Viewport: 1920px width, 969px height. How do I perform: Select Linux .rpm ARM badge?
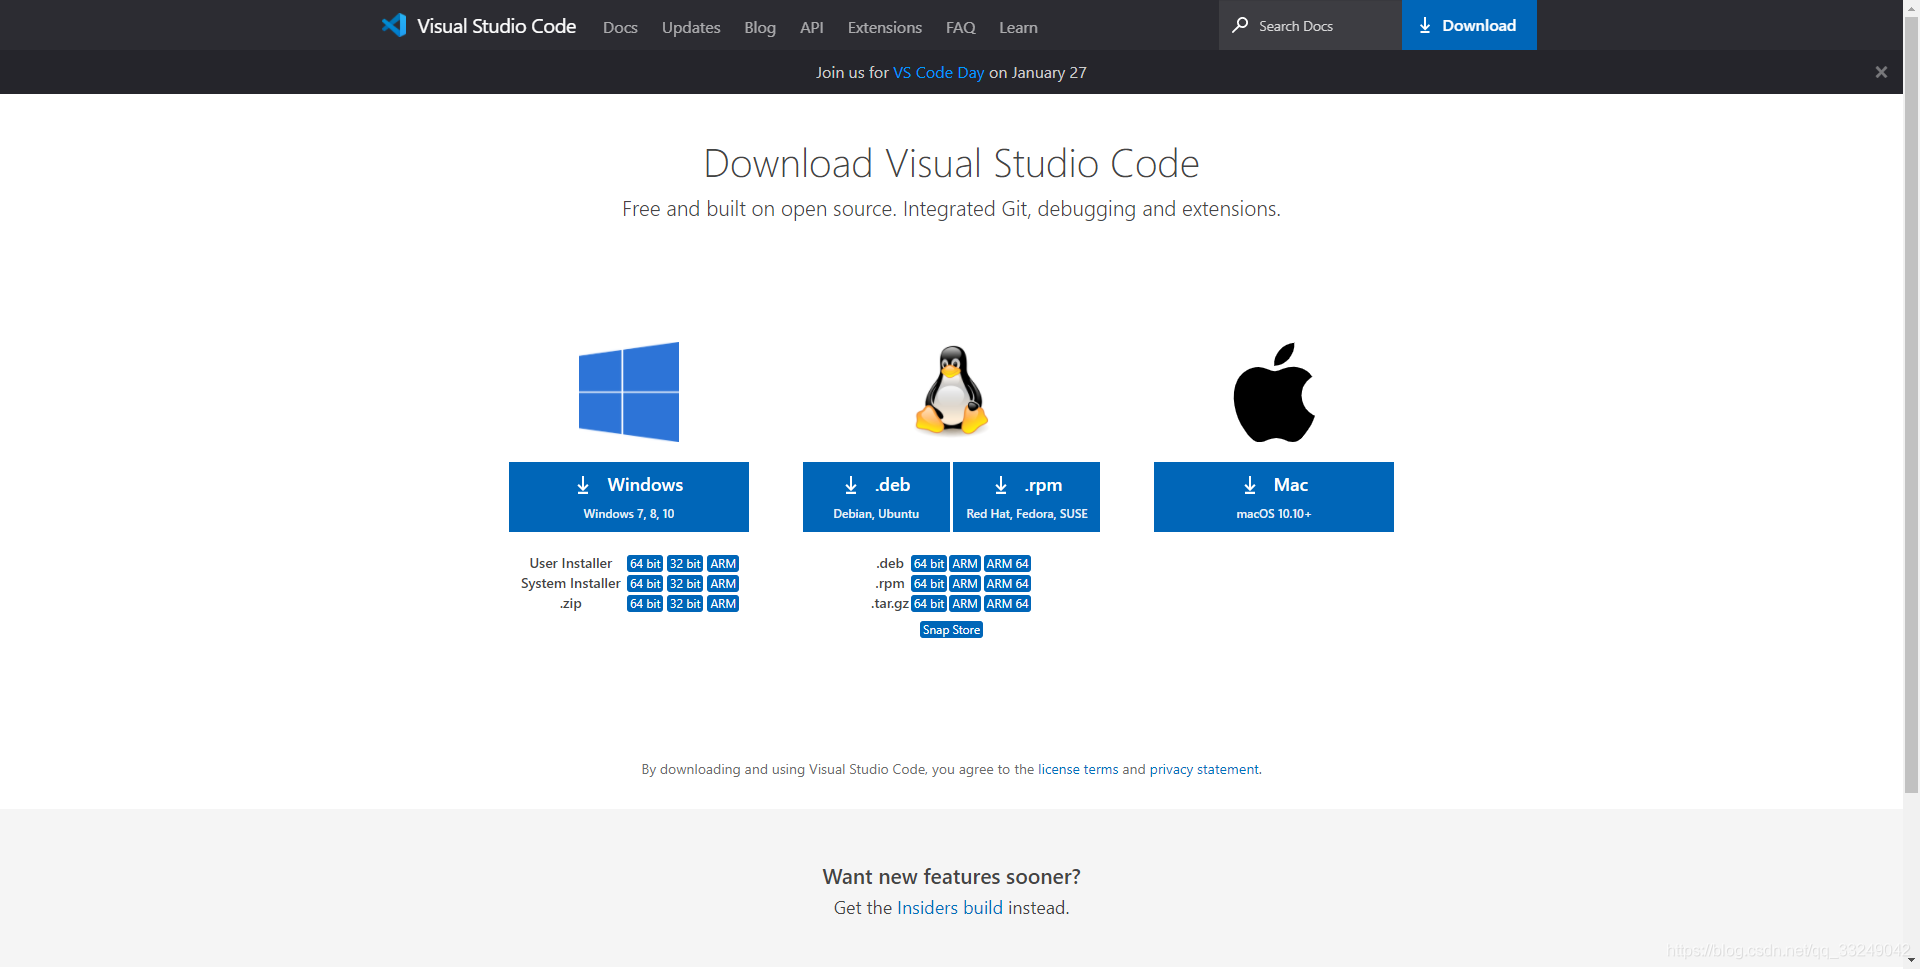965,584
